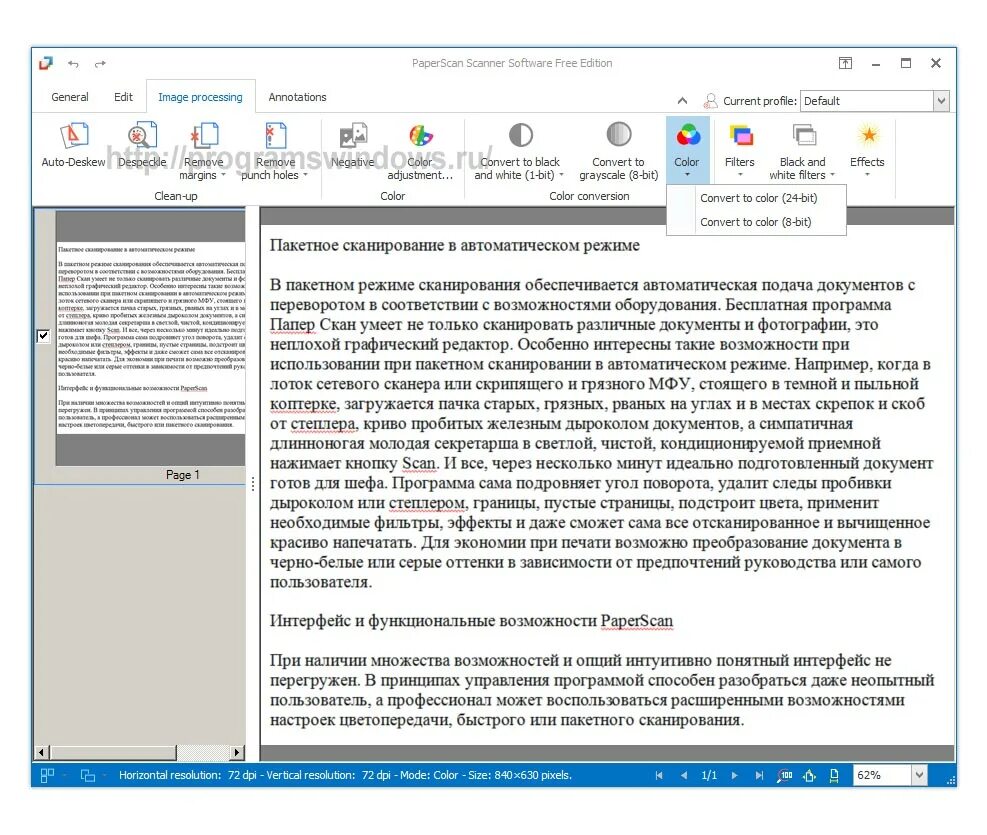Click the Auto-Deskew tool

[74, 146]
